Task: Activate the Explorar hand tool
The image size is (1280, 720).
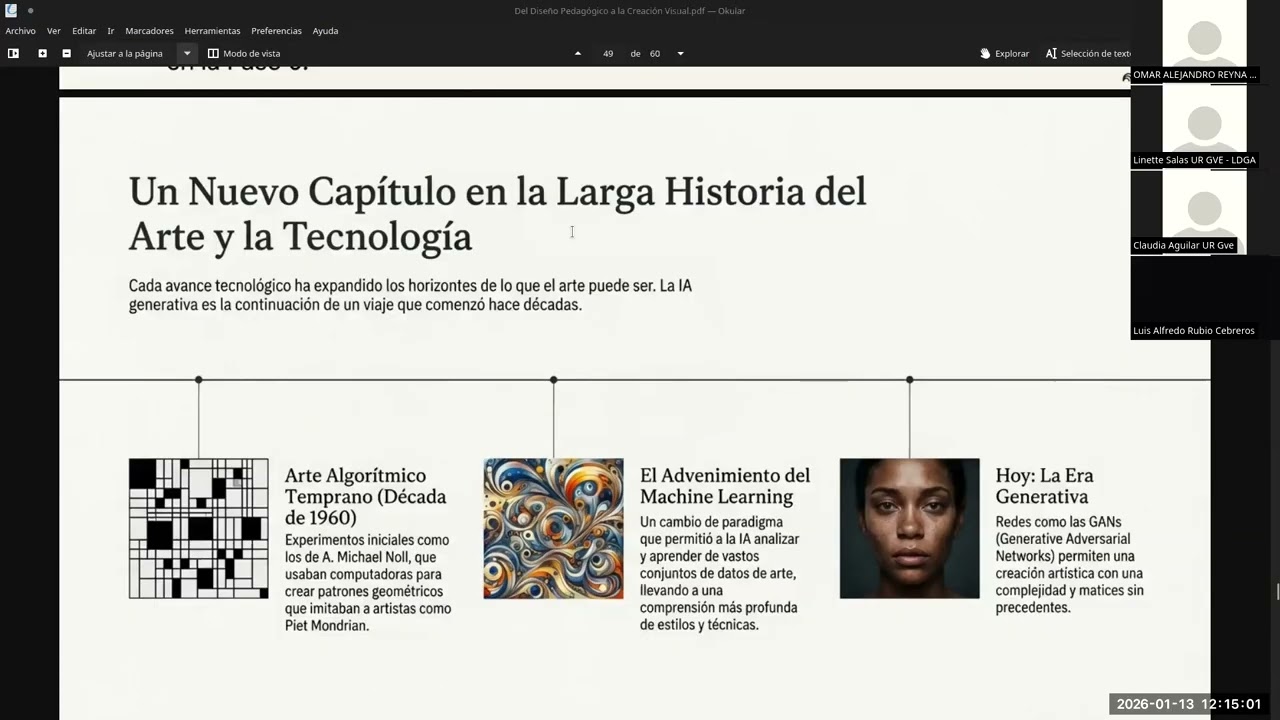Action: tap(1004, 53)
